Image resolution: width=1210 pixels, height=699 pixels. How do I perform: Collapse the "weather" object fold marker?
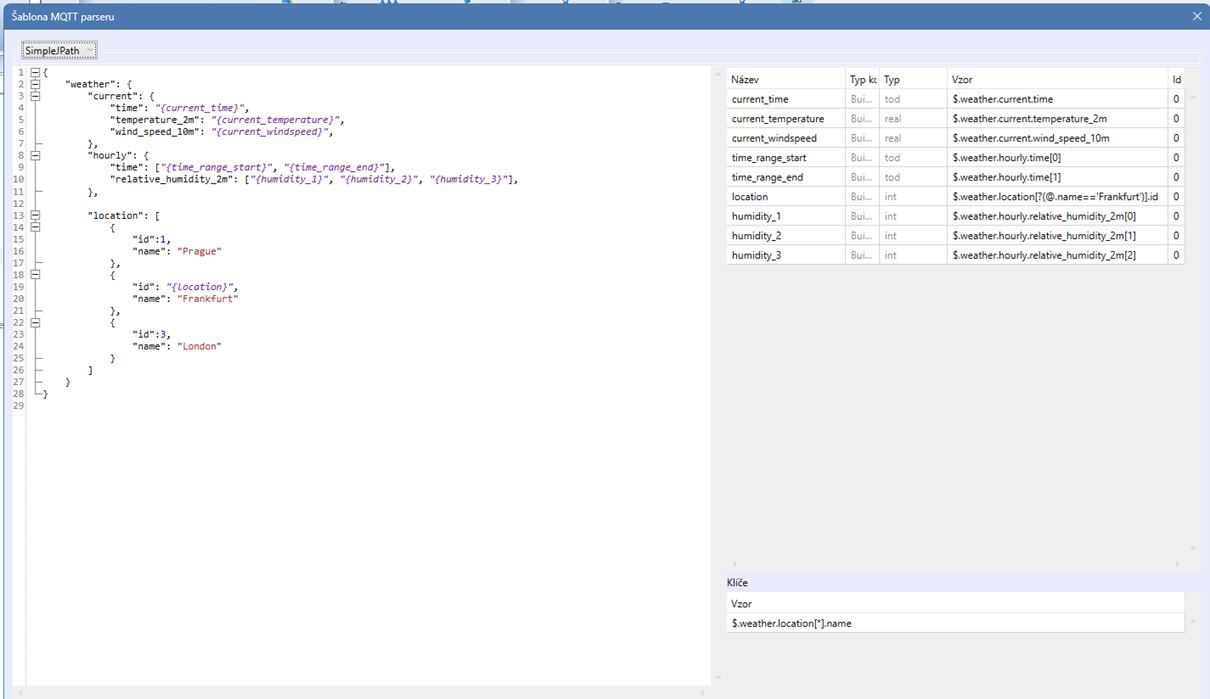[x=35, y=84]
